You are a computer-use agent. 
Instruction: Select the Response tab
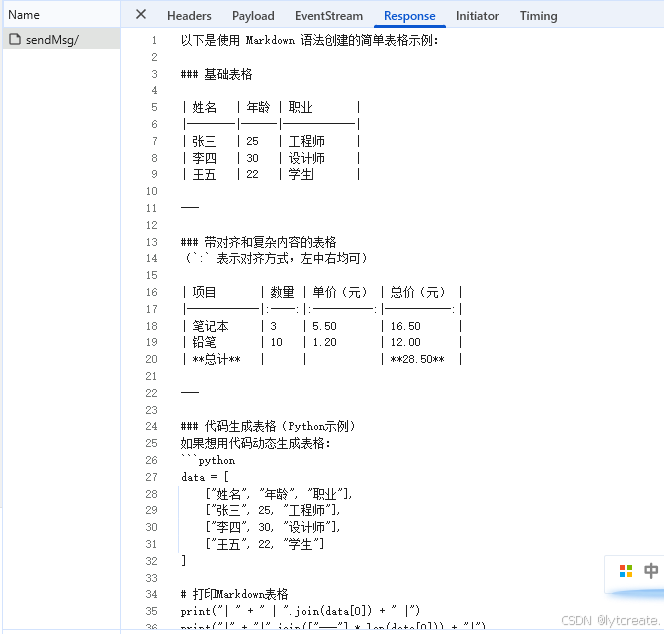point(409,16)
